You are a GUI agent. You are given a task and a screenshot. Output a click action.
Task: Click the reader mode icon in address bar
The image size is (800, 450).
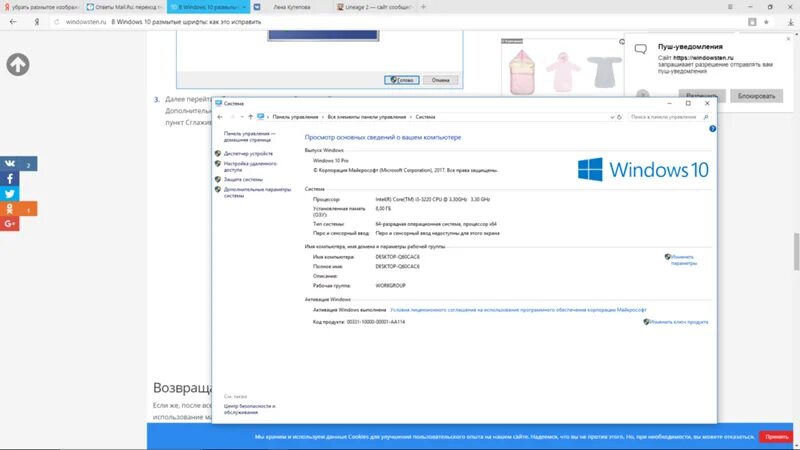click(752, 22)
